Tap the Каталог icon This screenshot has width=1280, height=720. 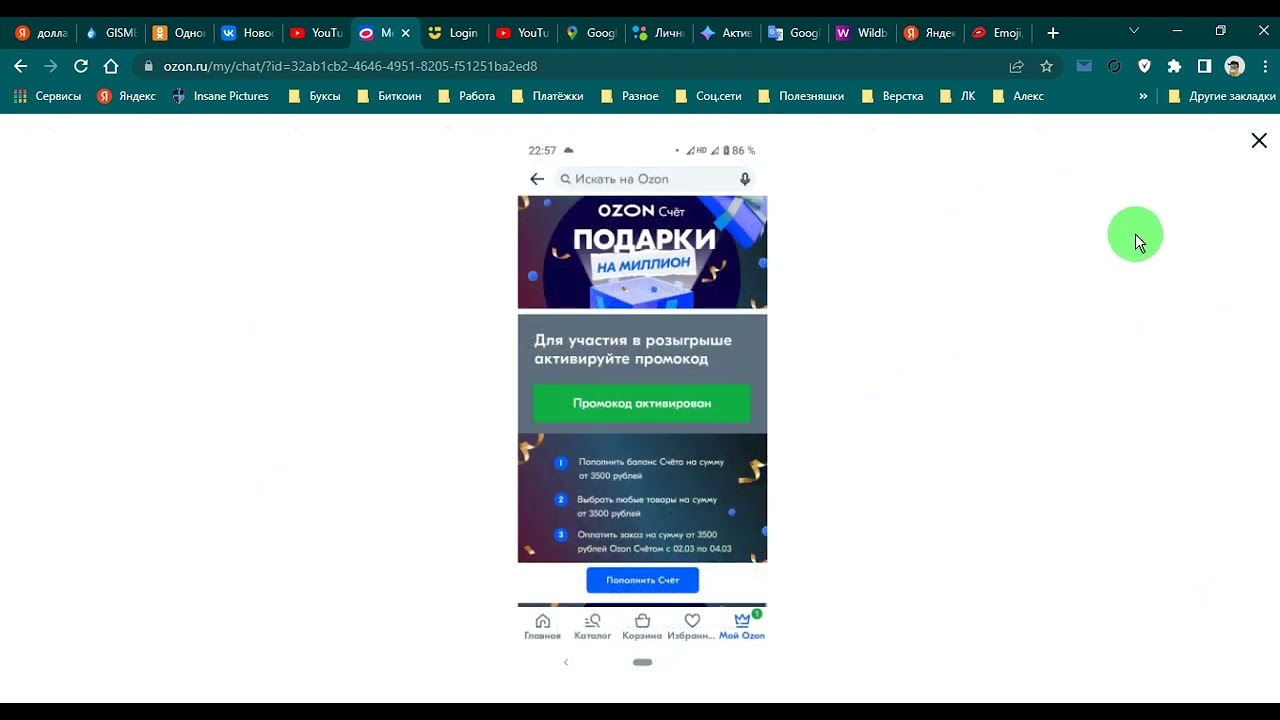[592, 627]
